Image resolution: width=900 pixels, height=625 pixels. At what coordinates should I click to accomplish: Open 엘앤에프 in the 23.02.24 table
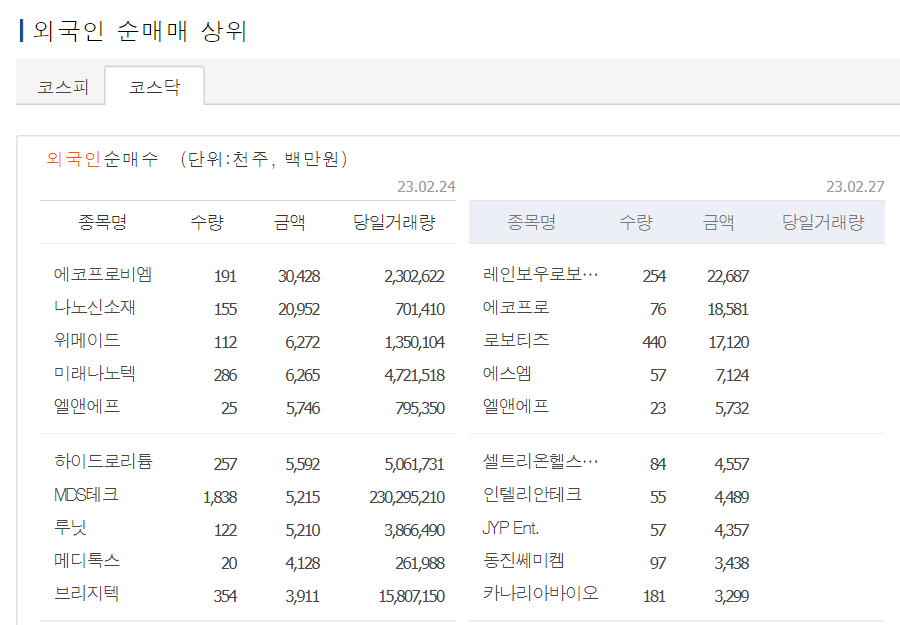coord(87,406)
